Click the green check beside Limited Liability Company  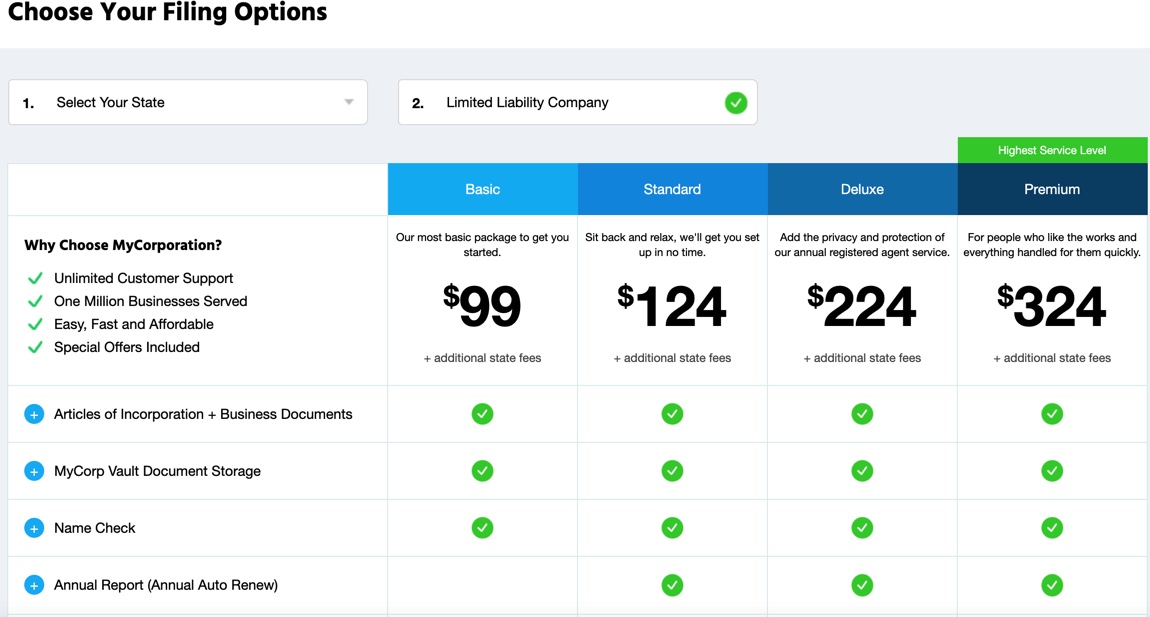tap(736, 103)
